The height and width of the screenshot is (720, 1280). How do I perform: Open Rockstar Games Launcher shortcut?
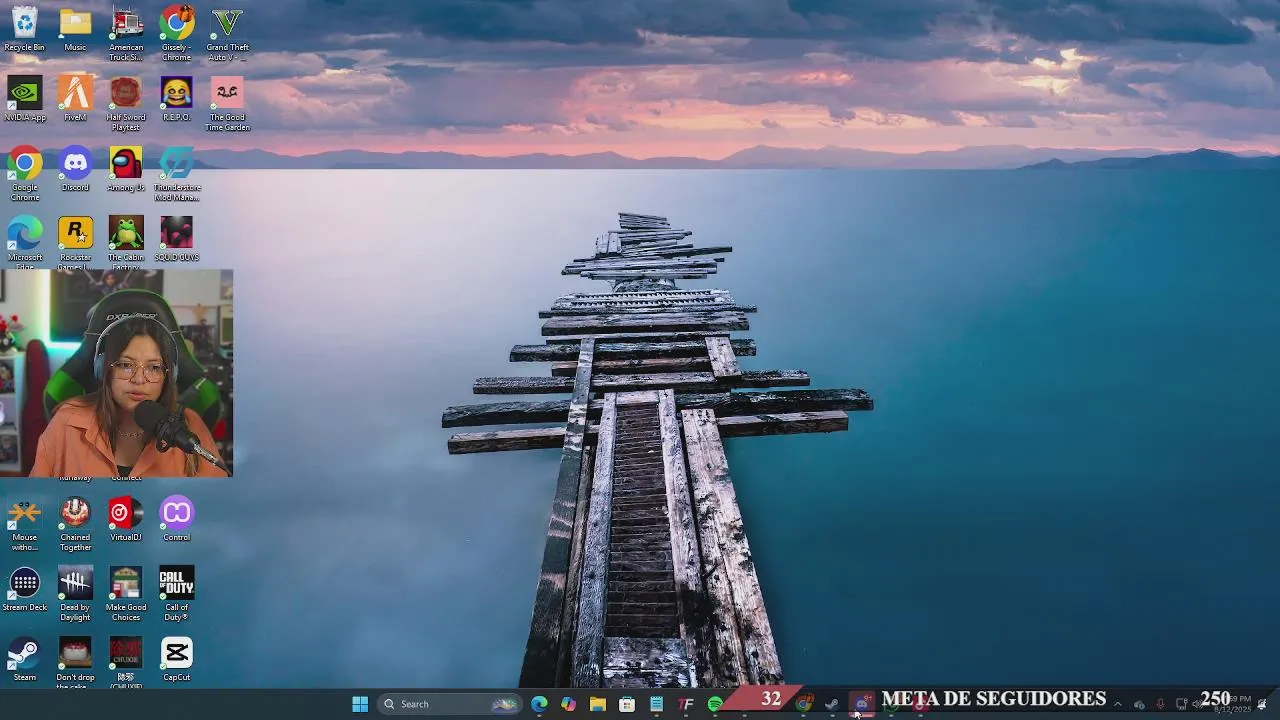(x=75, y=243)
